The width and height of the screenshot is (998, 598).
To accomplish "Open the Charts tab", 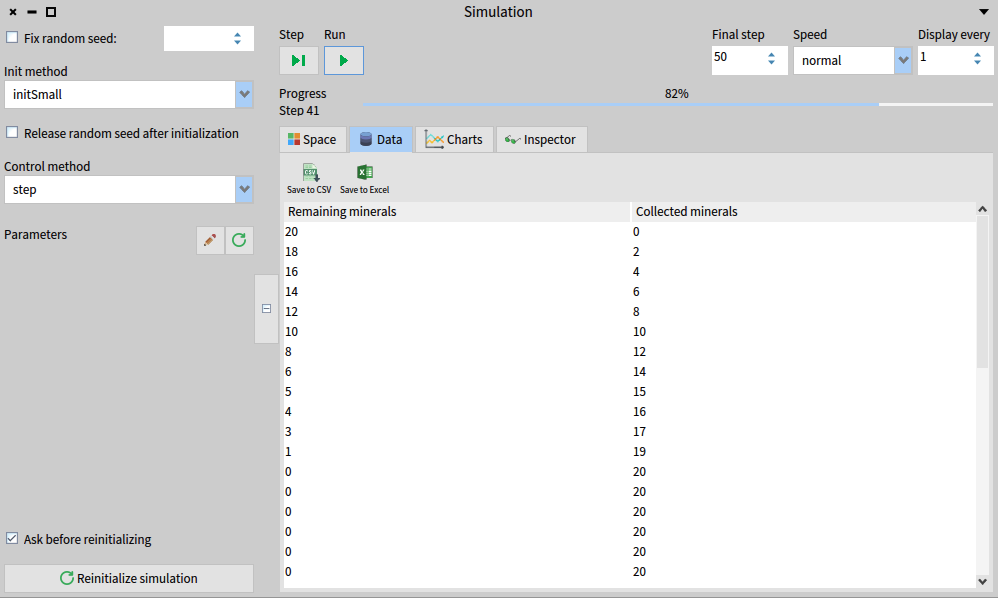I will (x=454, y=140).
